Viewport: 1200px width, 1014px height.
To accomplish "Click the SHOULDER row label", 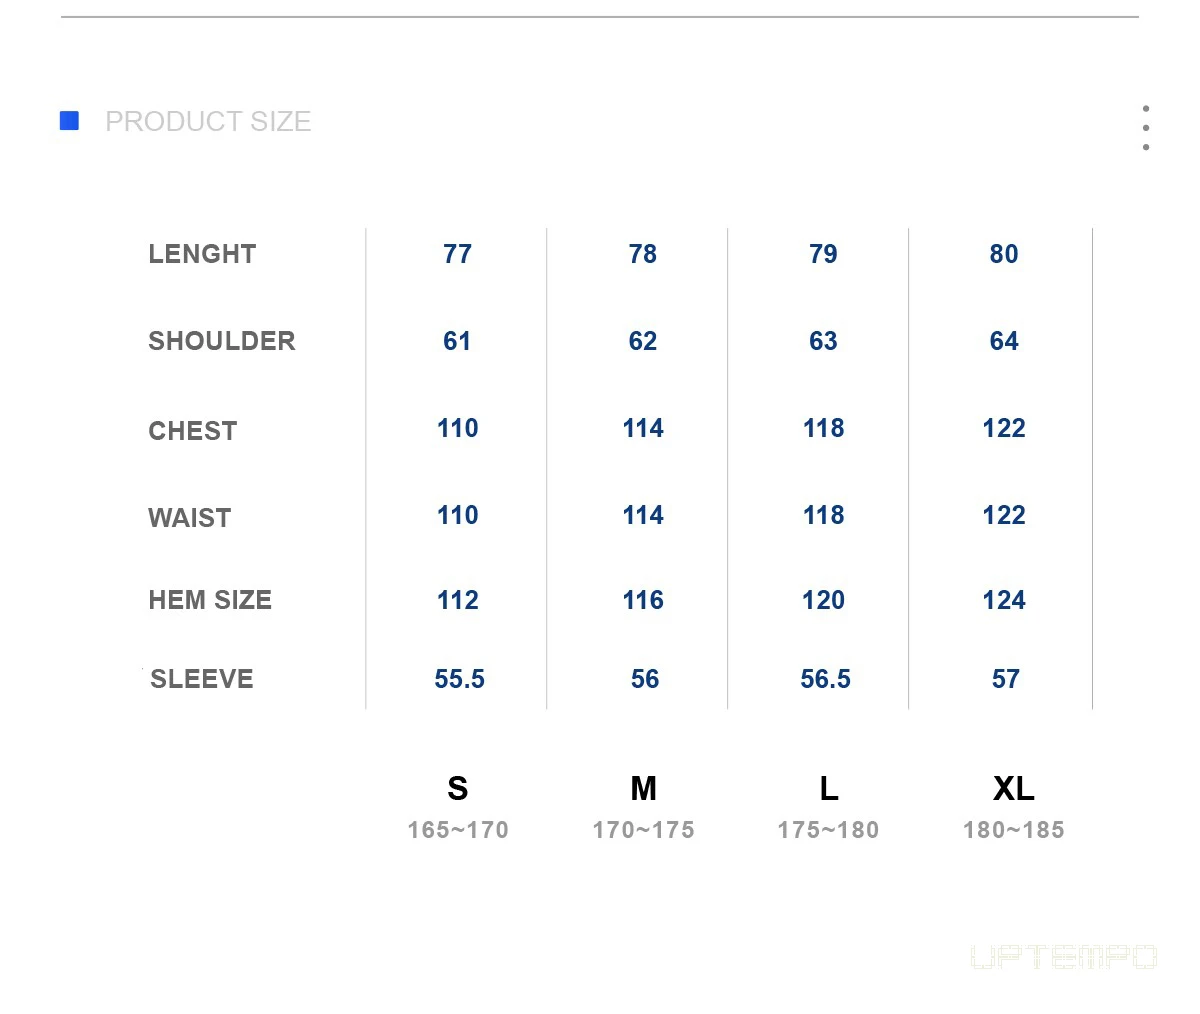I will [222, 341].
